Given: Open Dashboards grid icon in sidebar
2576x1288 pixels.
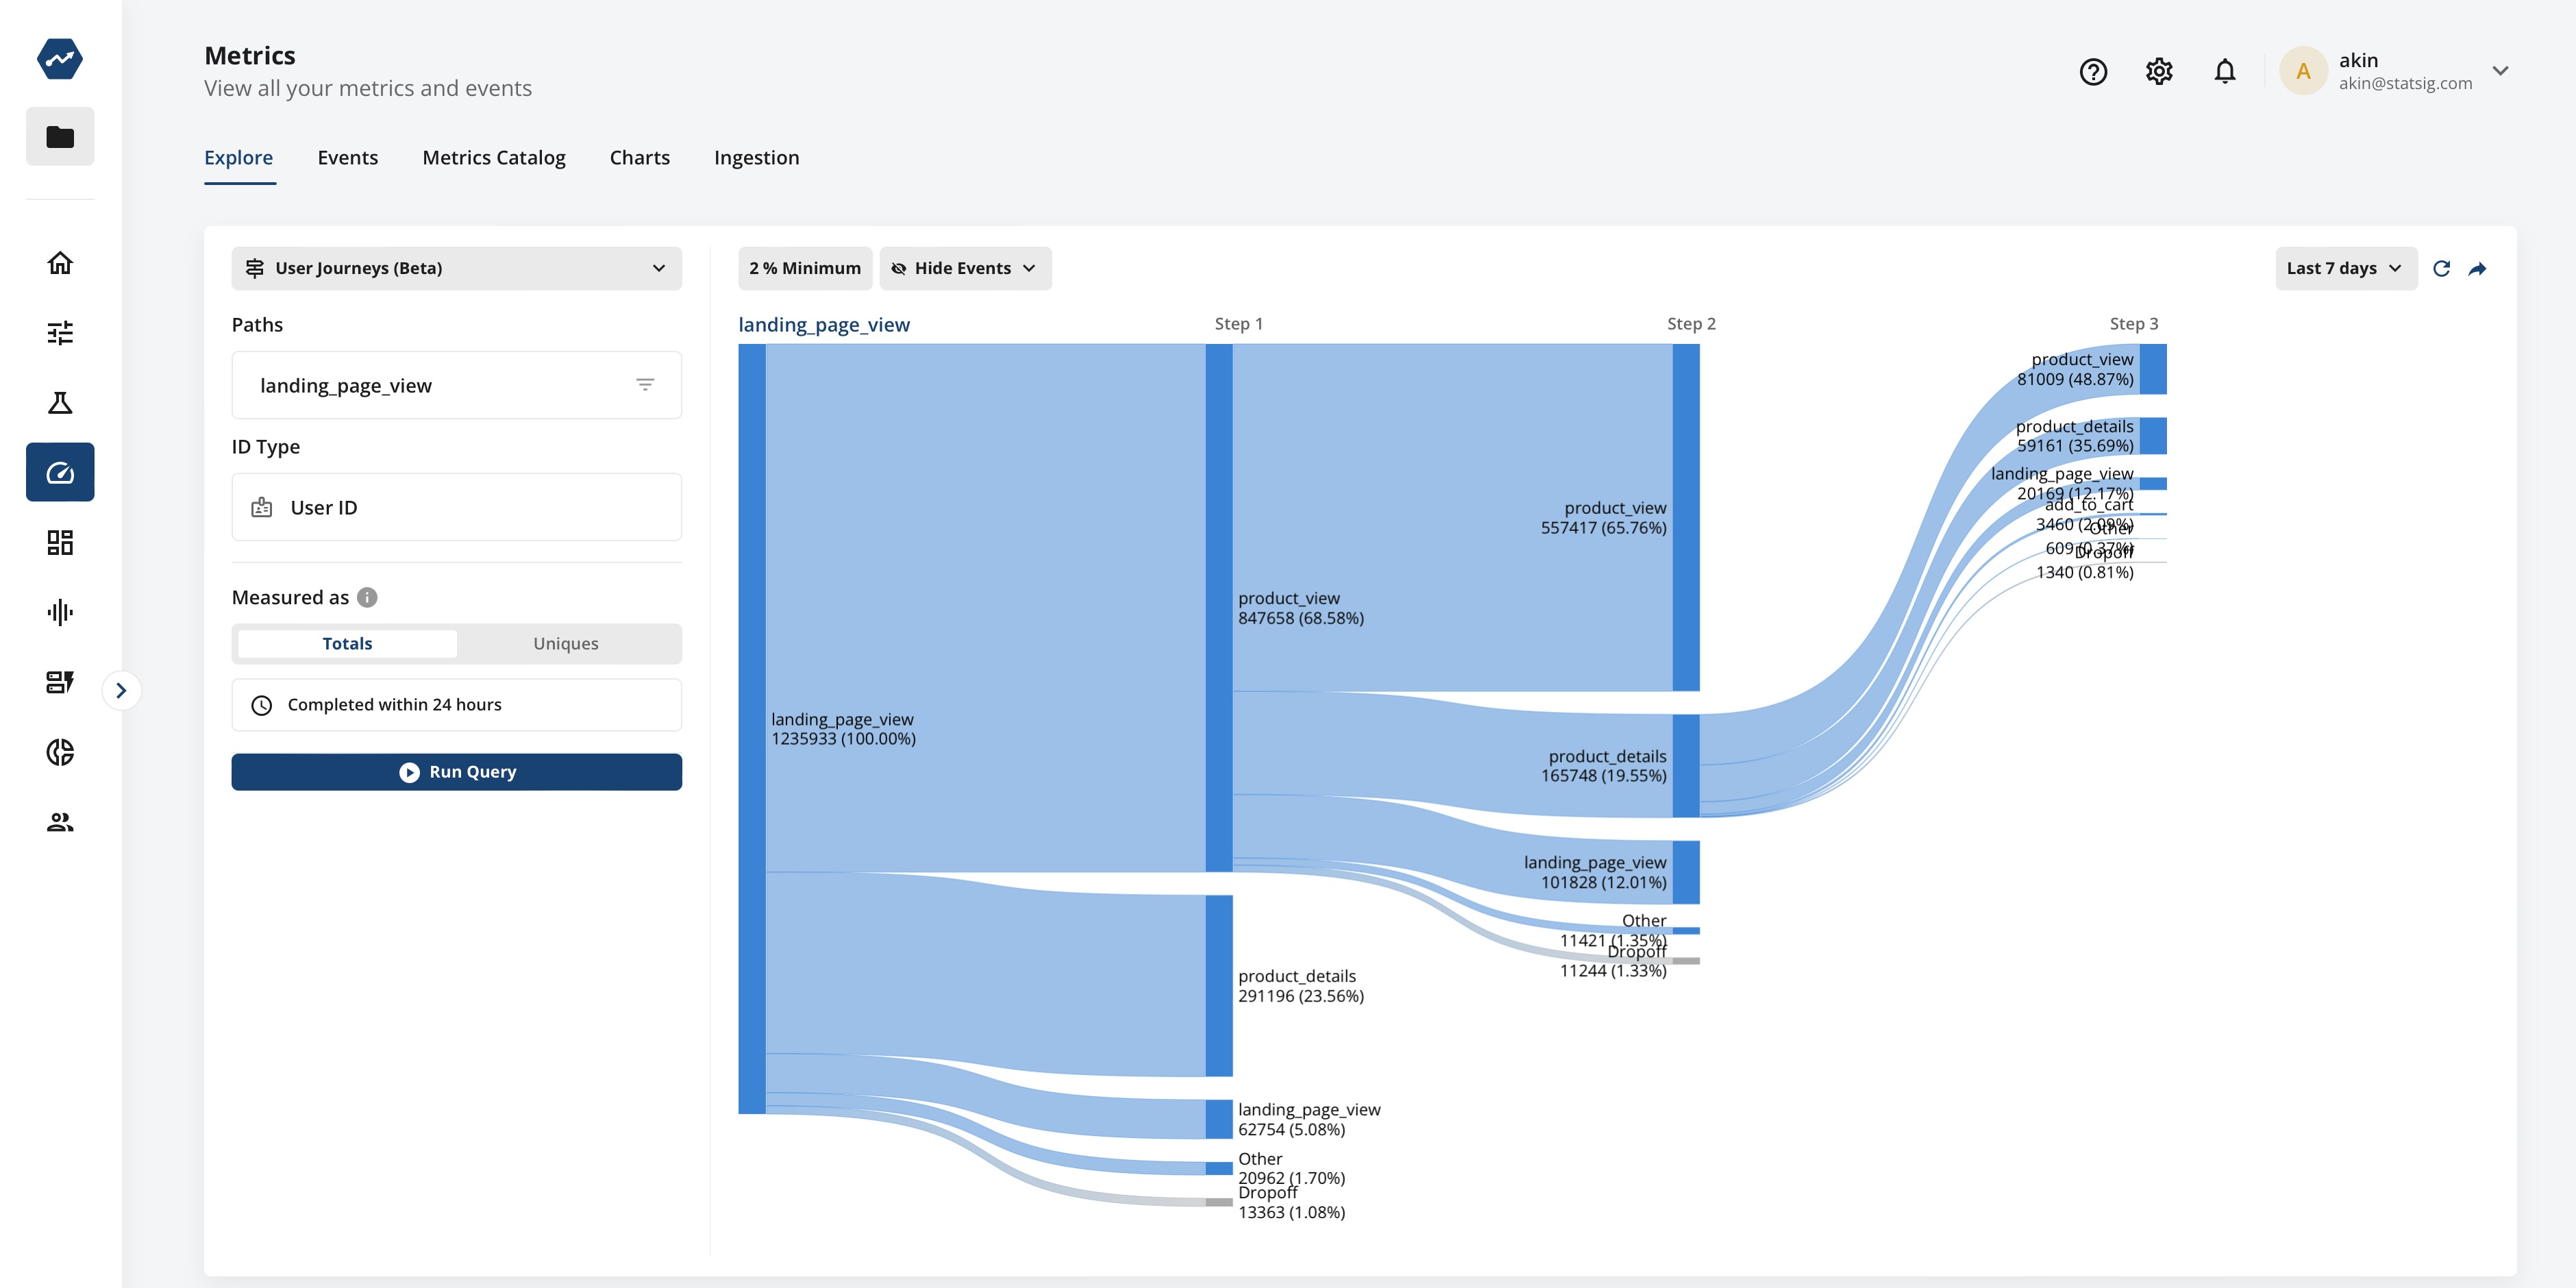Looking at the screenshot, I should pos(60,542).
